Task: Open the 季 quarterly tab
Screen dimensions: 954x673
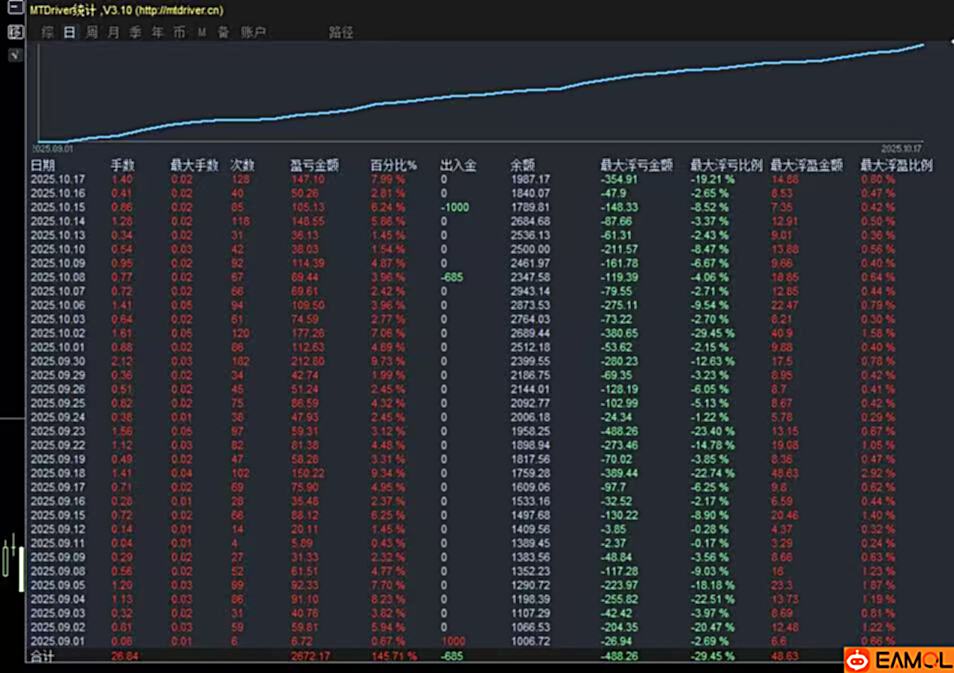Action: click(135, 32)
